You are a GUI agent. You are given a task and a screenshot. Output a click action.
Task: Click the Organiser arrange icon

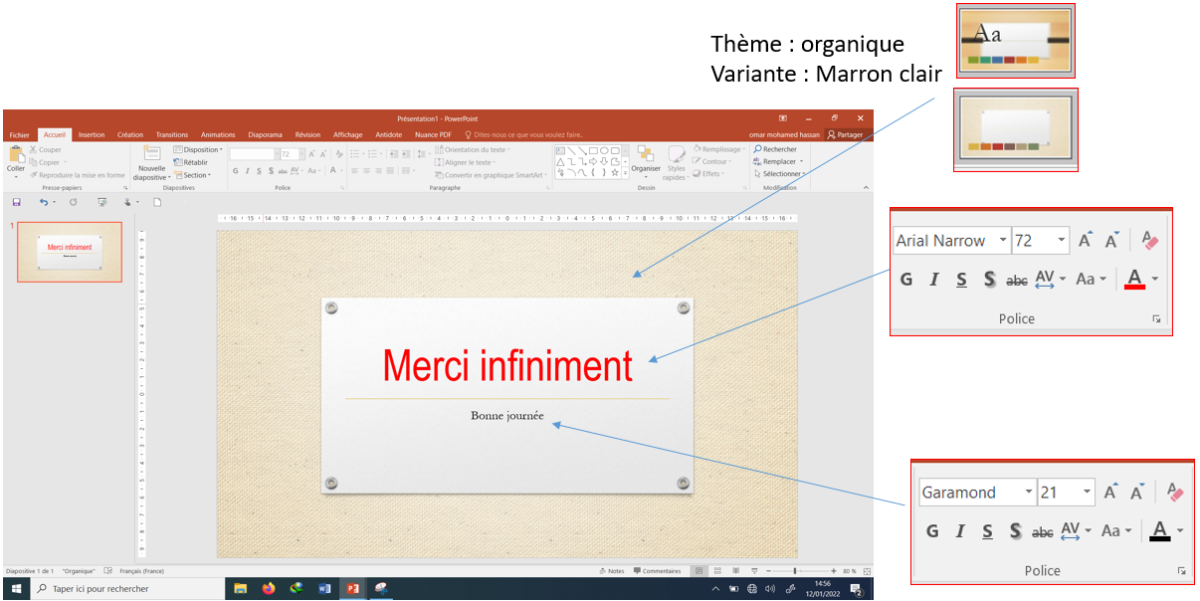(646, 155)
